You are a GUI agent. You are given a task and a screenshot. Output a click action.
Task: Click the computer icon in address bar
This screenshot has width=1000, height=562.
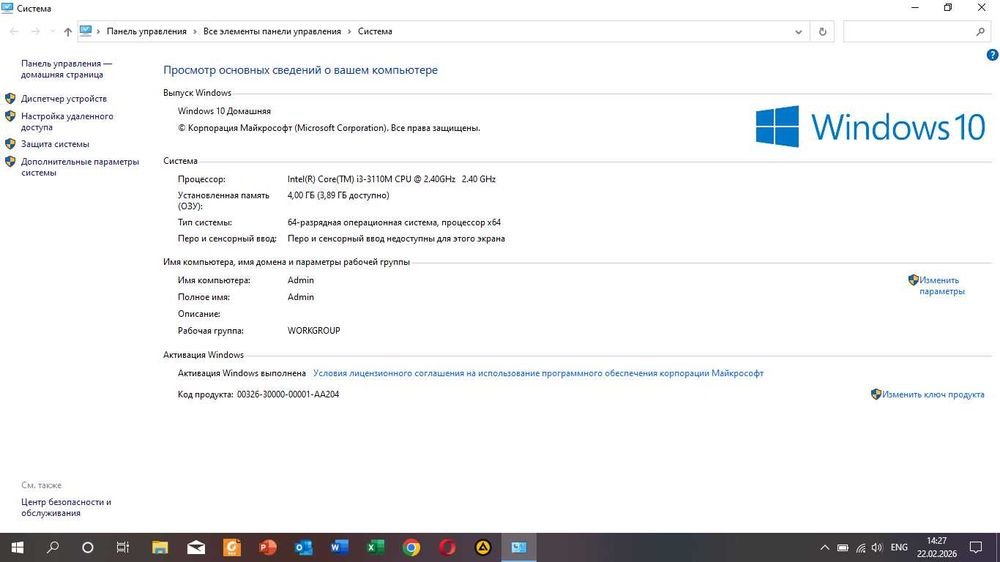(86, 31)
